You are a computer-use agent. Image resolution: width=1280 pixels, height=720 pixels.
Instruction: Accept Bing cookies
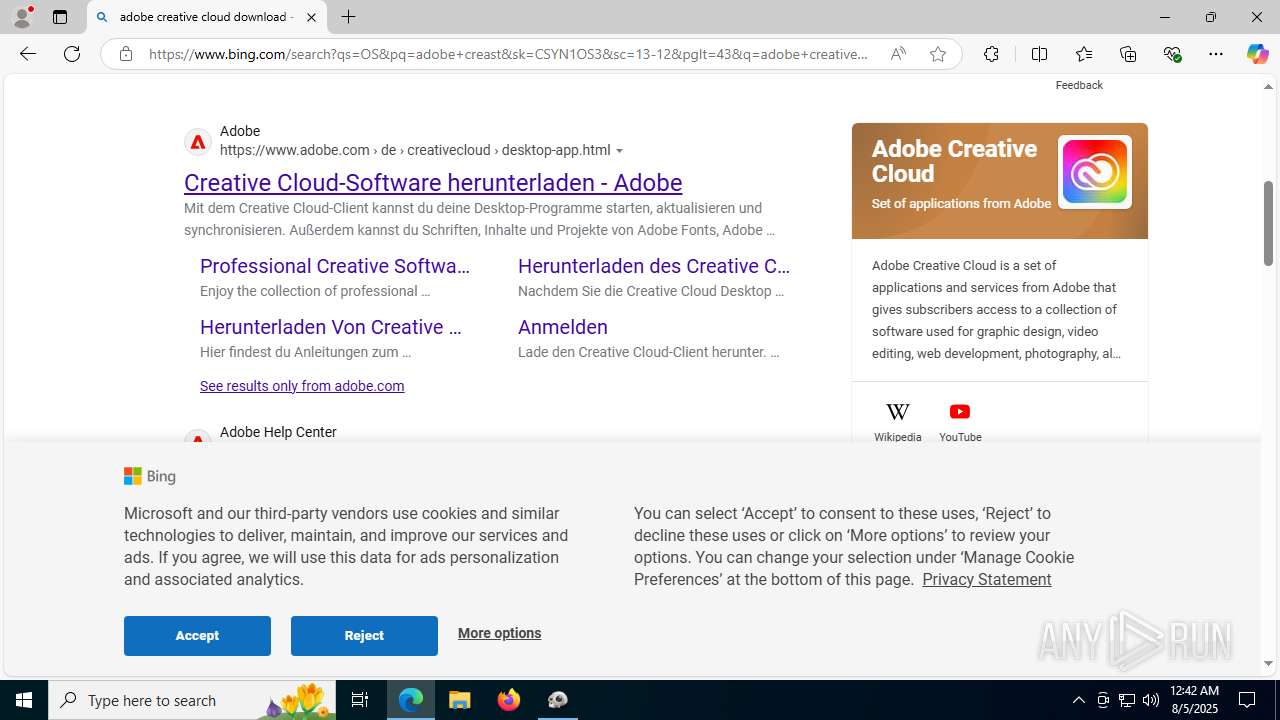pyautogui.click(x=197, y=636)
